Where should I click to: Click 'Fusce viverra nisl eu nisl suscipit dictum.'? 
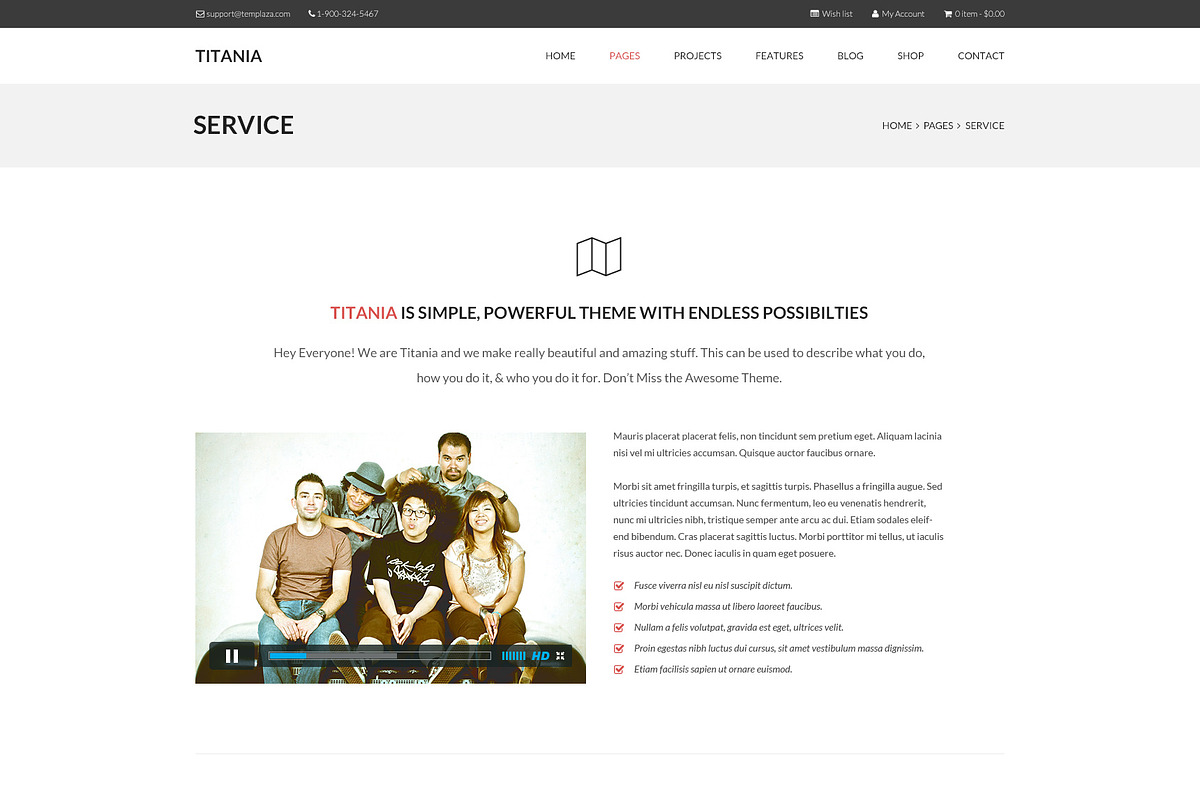[x=713, y=586]
